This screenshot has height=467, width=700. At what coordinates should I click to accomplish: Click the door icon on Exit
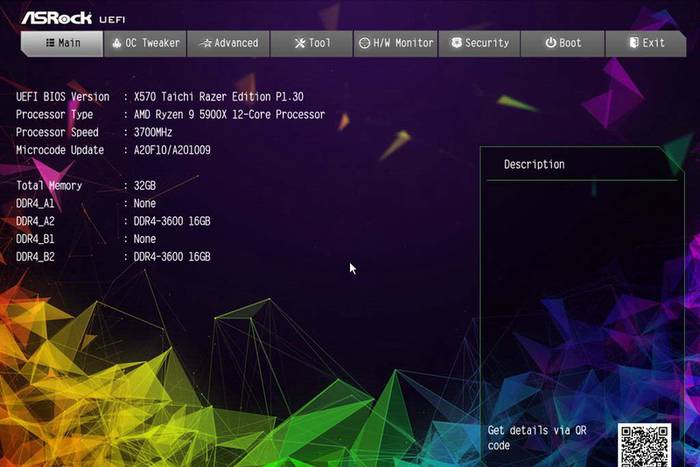tap(634, 42)
